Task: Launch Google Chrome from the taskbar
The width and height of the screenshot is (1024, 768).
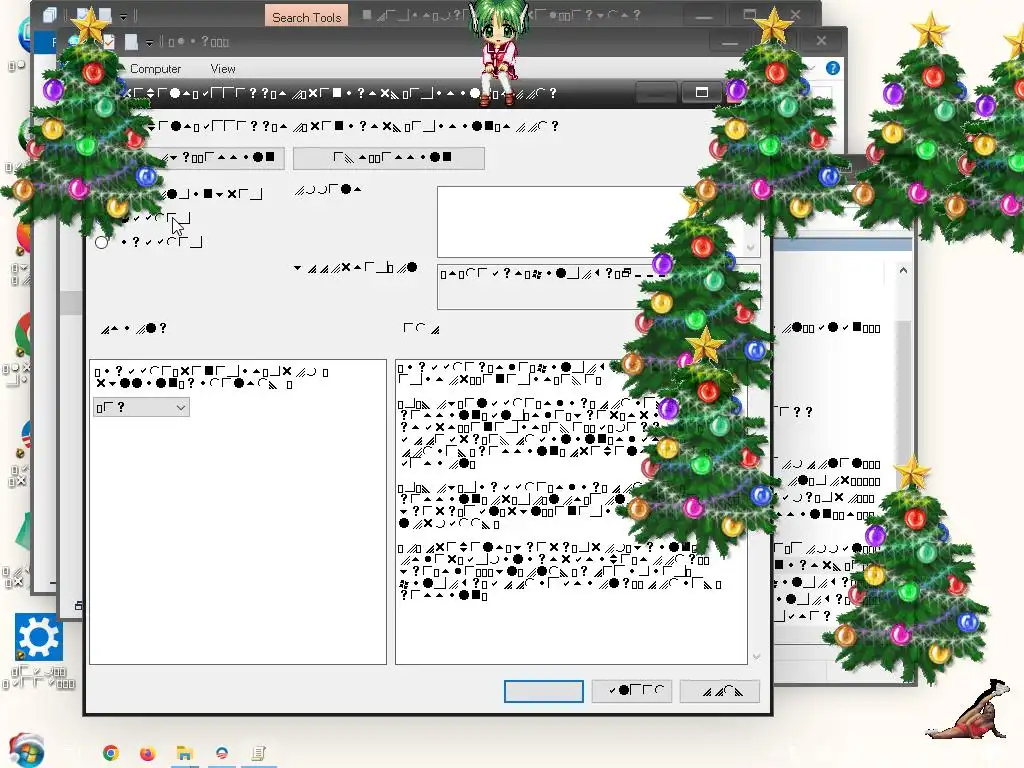Action: click(111, 753)
